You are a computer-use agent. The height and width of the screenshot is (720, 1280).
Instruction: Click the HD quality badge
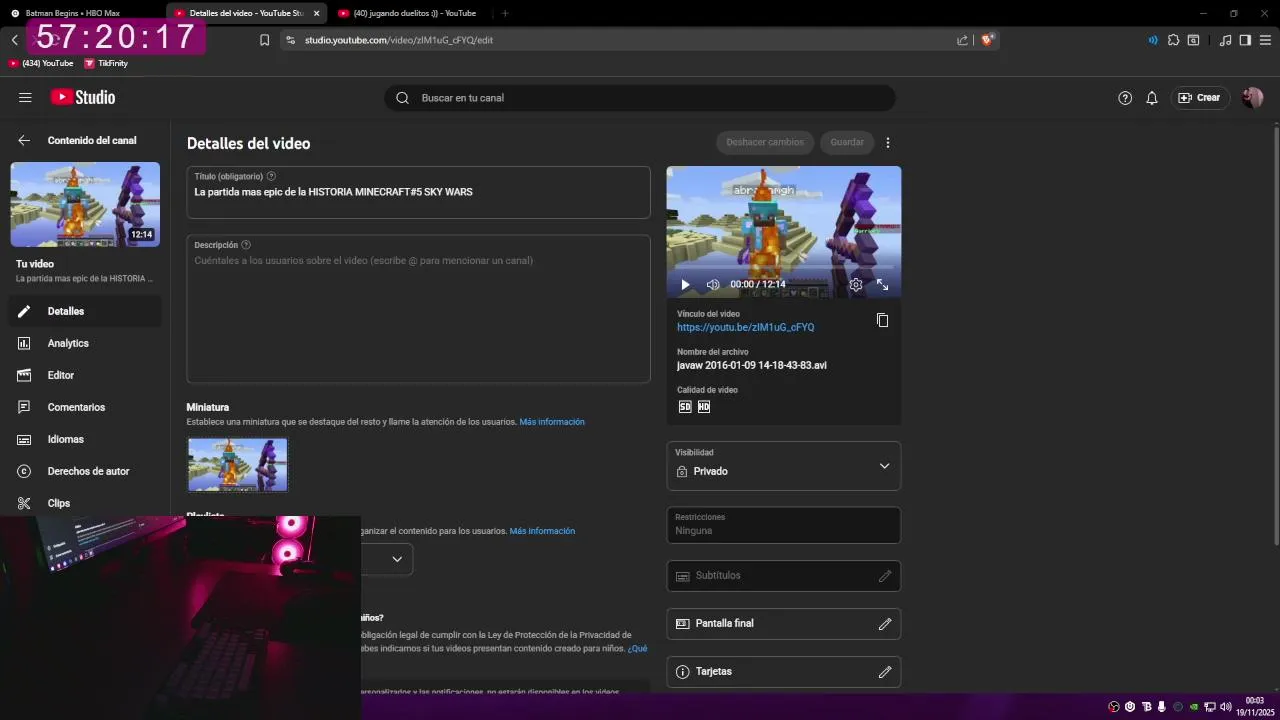[x=704, y=407]
